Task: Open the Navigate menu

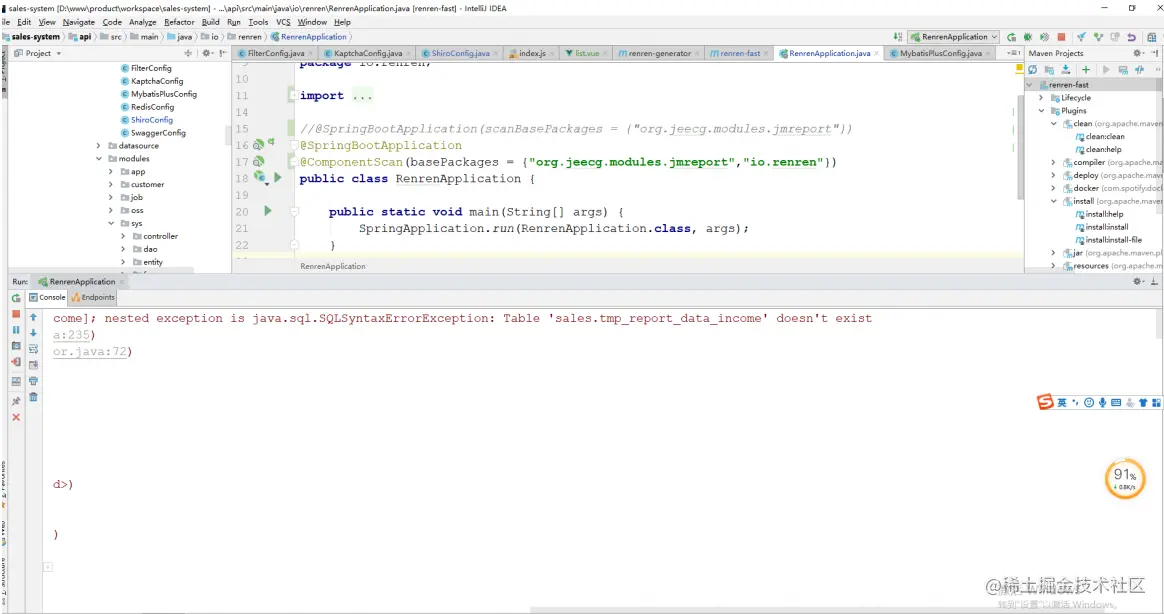Action: click(78, 22)
